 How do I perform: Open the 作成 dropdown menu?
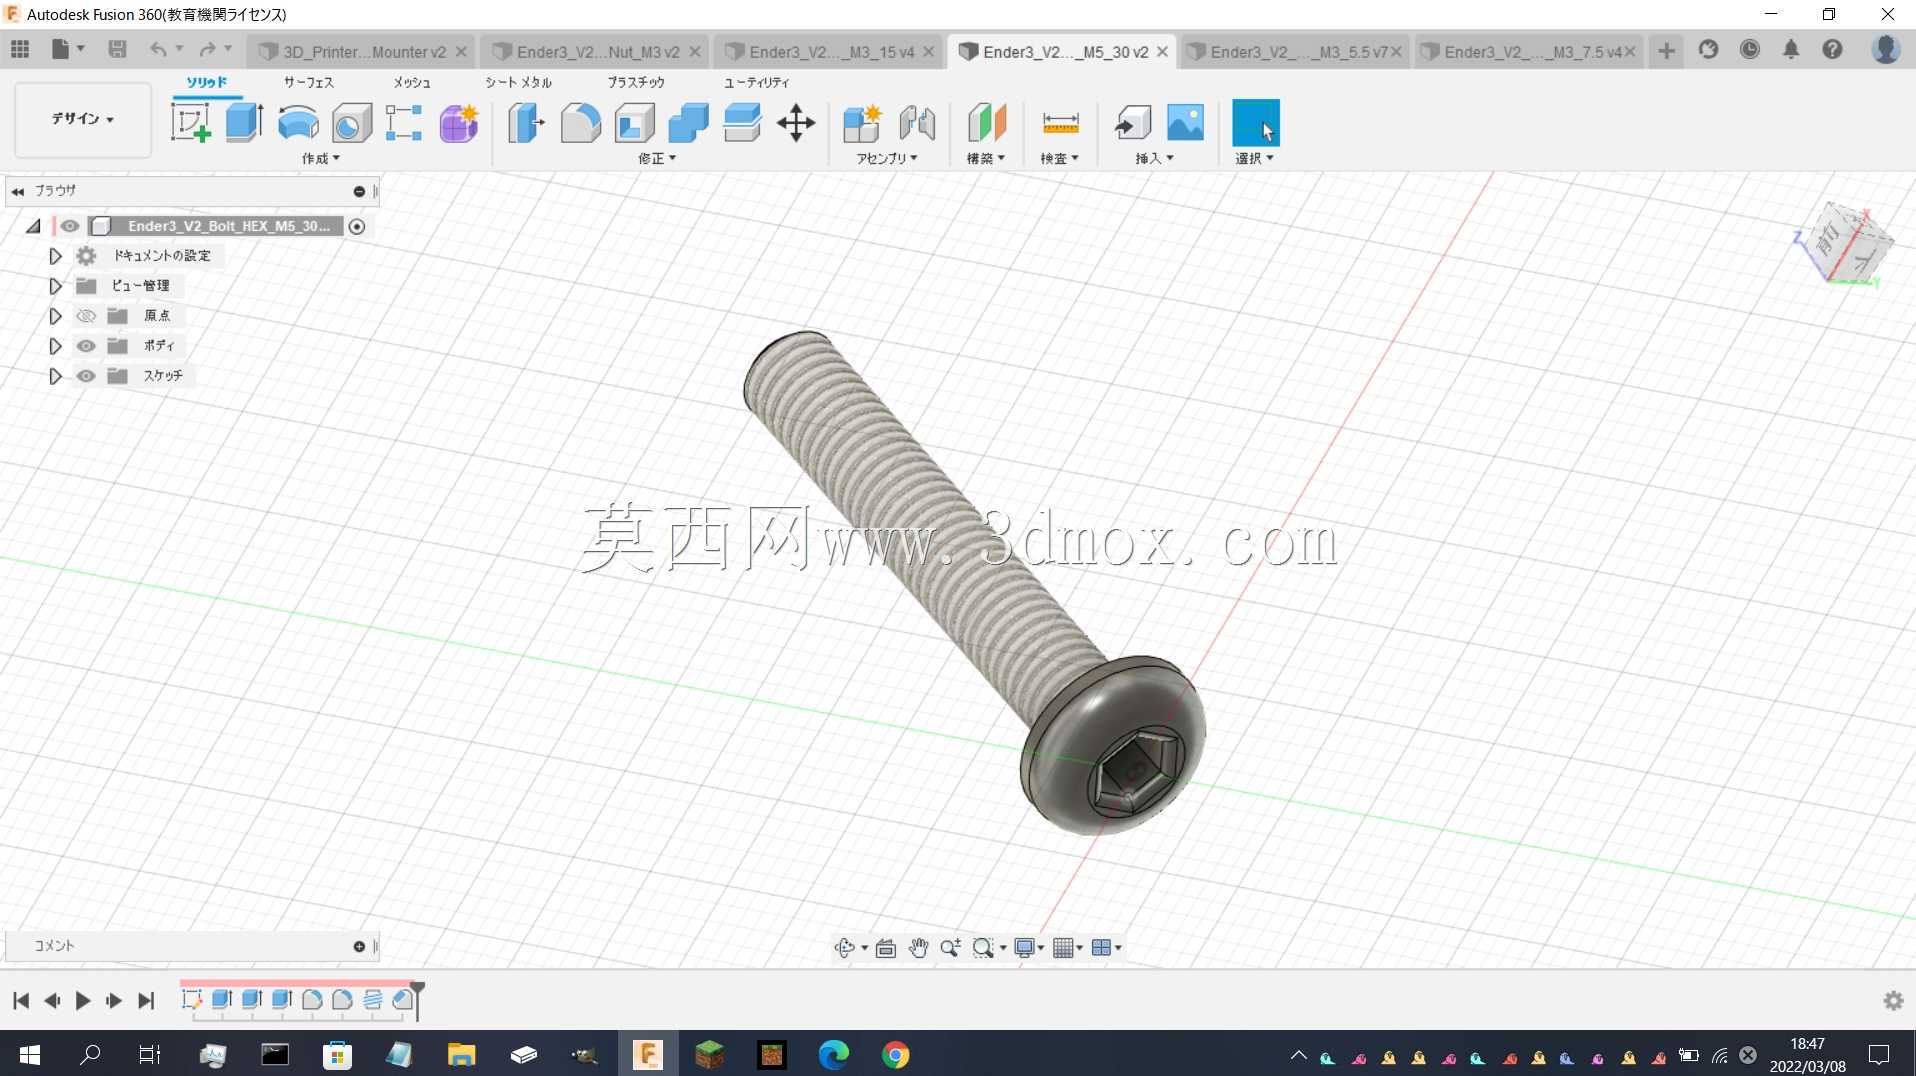pyautogui.click(x=321, y=158)
